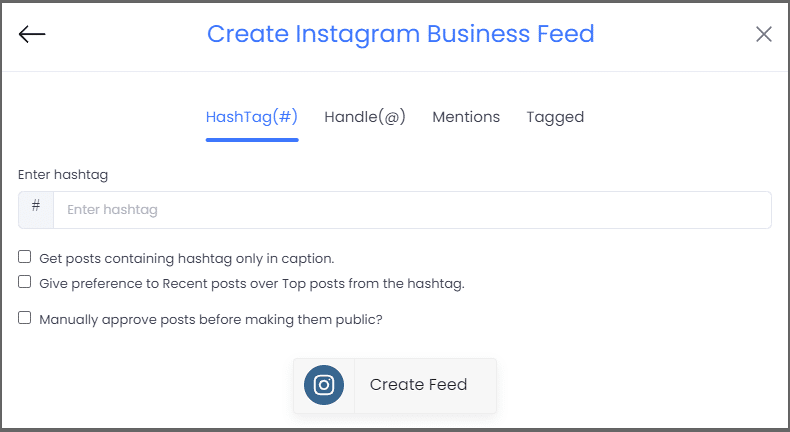Image resolution: width=790 pixels, height=432 pixels.
Task: Click the 'Give preference to Recent posts' label
Action: coord(252,284)
